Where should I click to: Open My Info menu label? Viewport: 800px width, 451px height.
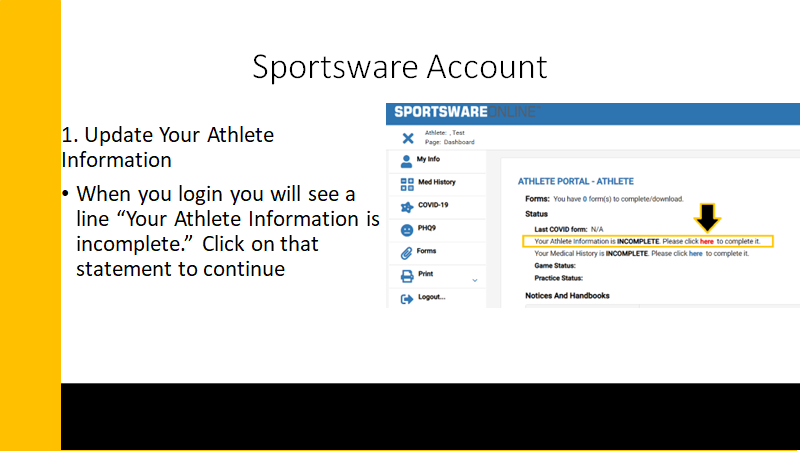tap(428, 159)
